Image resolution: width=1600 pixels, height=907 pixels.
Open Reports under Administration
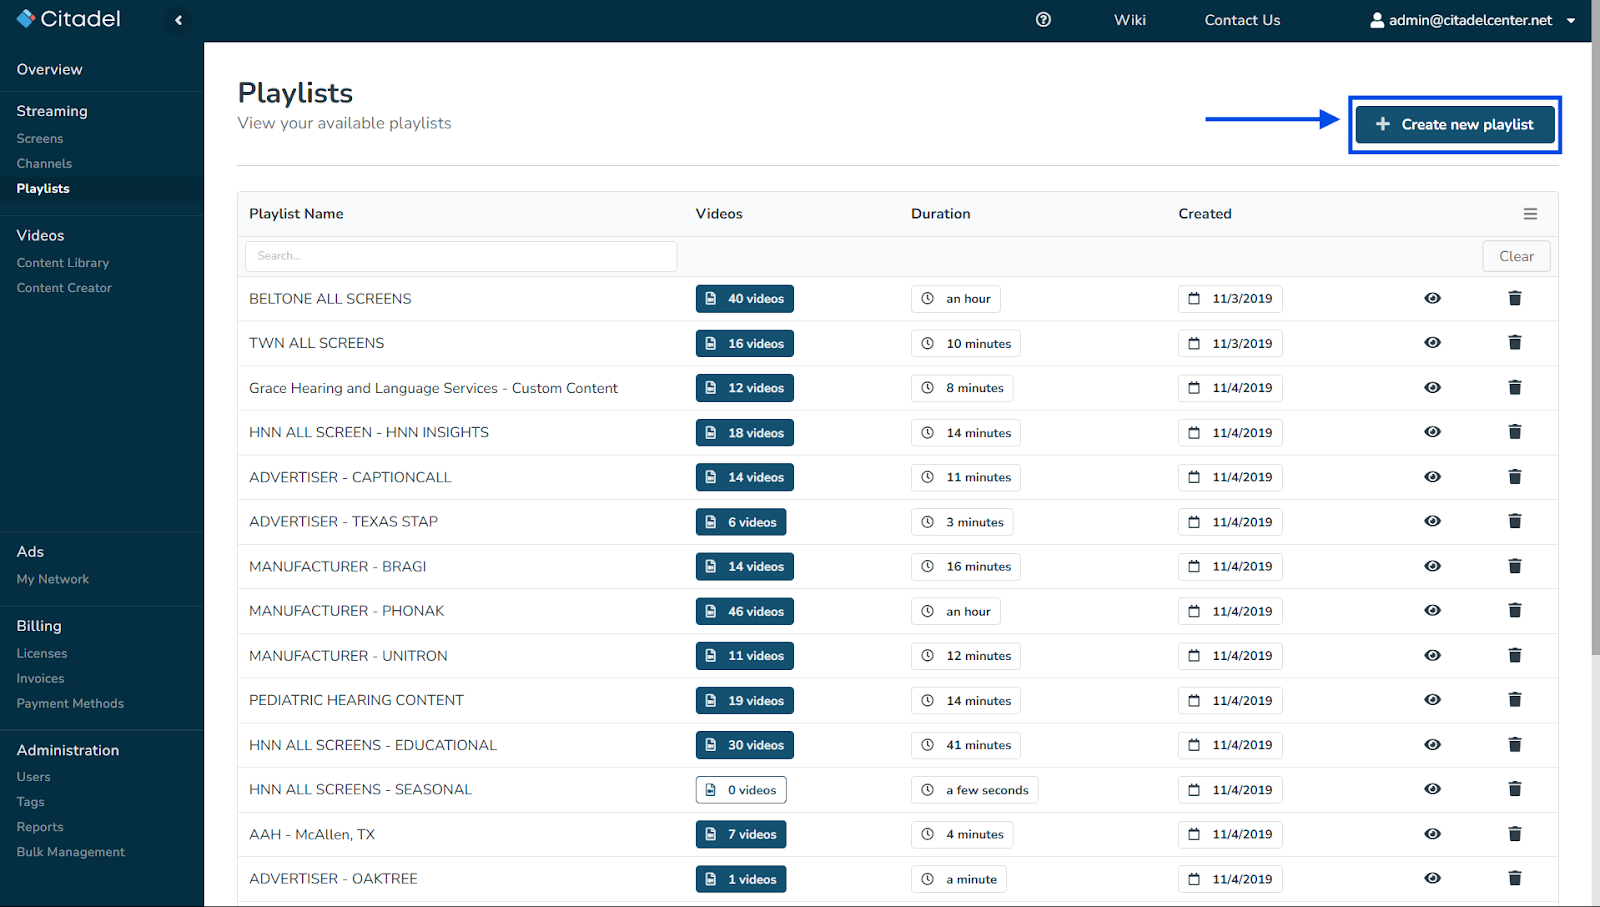(40, 827)
